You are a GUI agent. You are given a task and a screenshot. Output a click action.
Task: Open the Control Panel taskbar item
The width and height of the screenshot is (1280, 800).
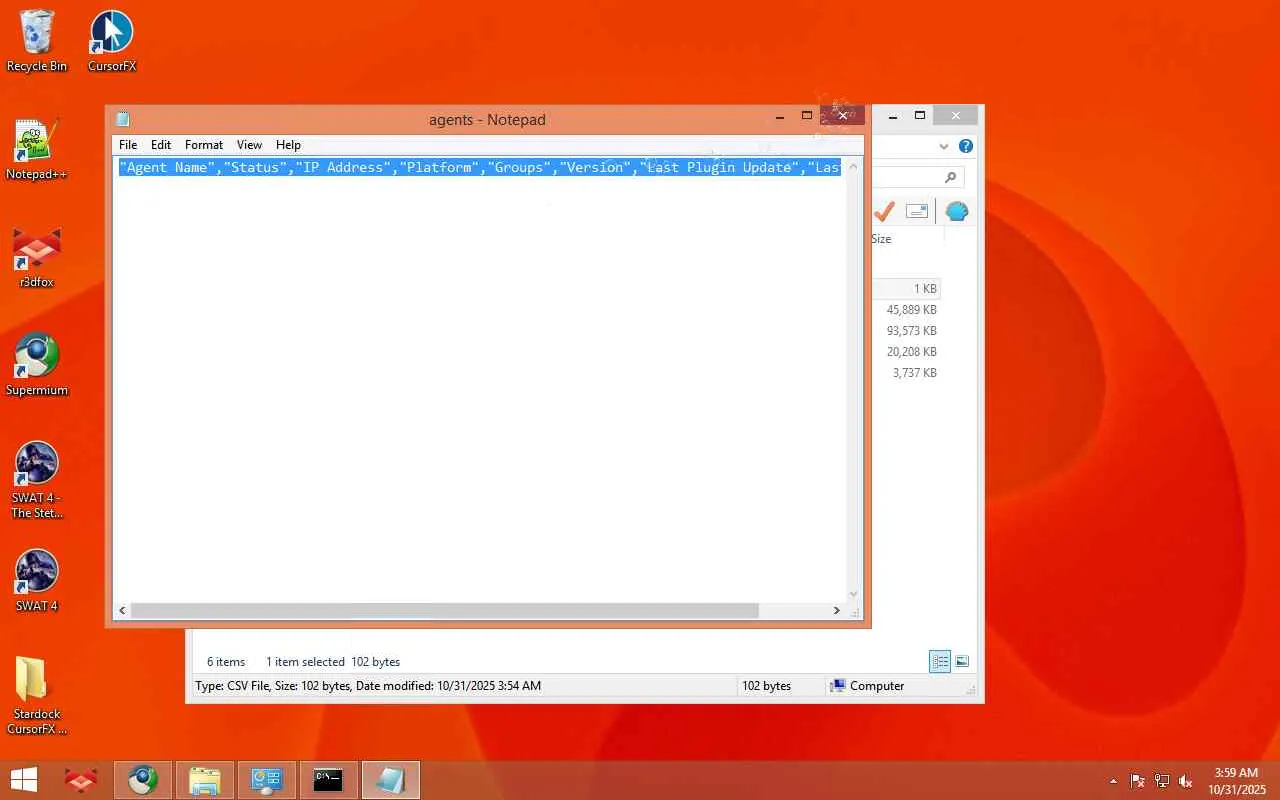pos(266,780)
